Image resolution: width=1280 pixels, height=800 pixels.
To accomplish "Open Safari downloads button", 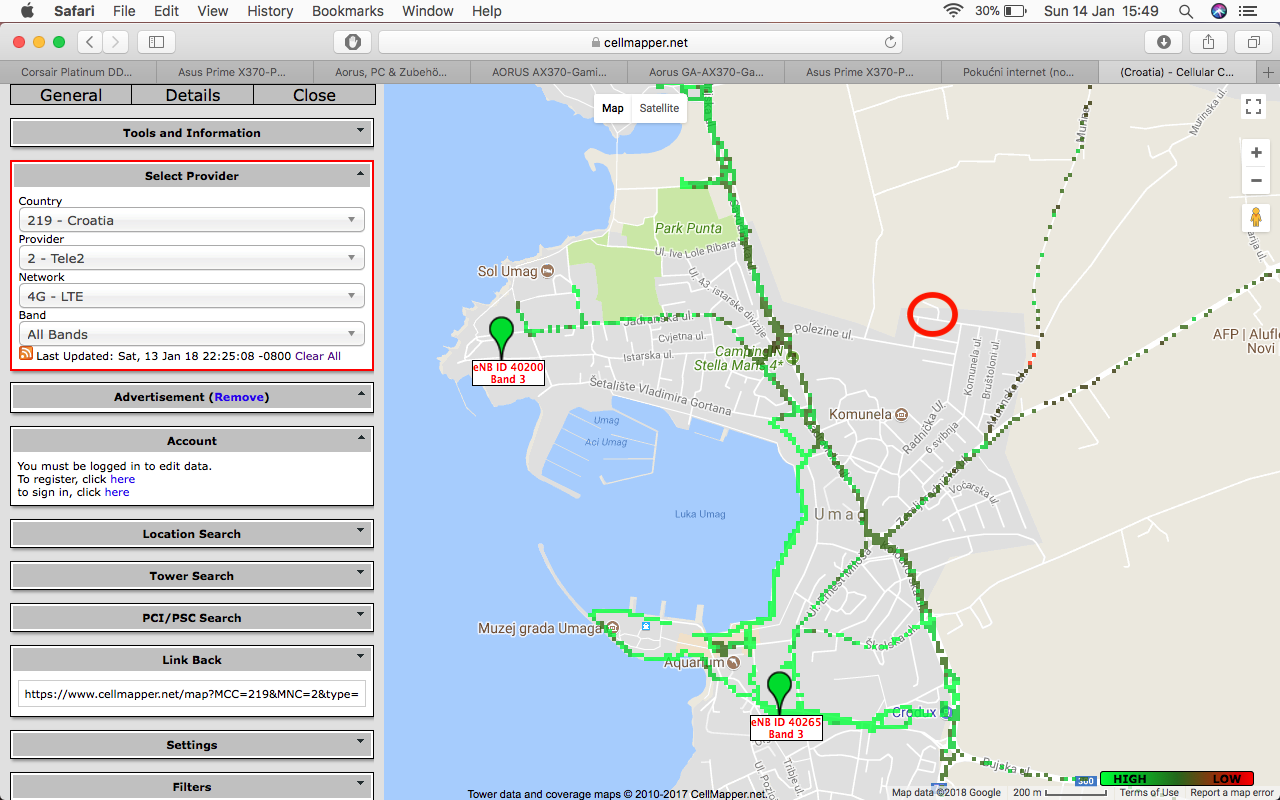I will click(x=1164, y=42).
